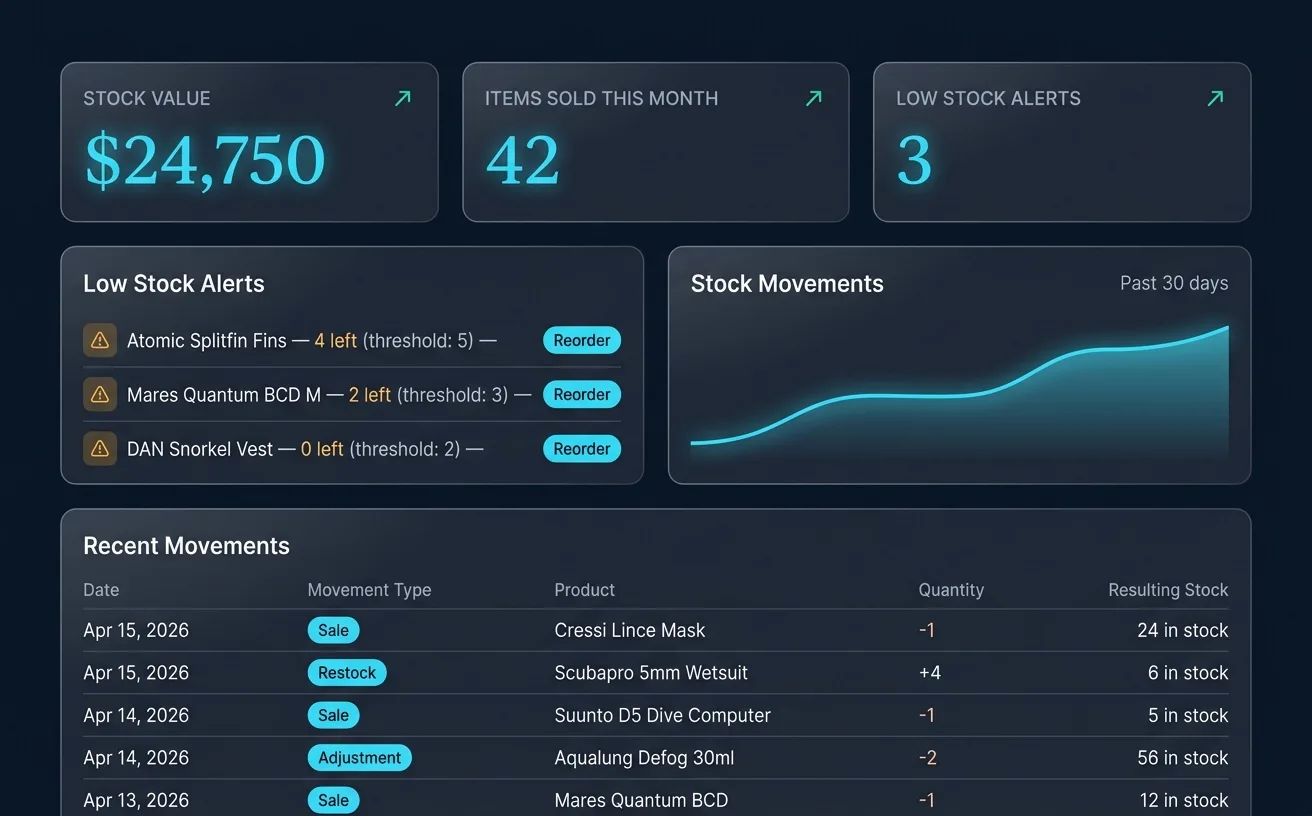
Task: Click the Mares Quantum BCD M alert text
Action: pos(329,395)
